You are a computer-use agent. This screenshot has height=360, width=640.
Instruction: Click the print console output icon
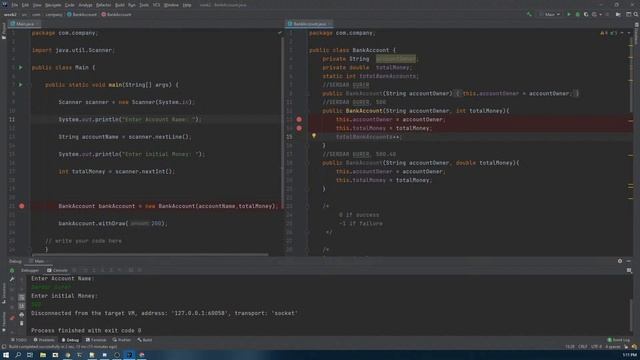(x=22, y=315)
